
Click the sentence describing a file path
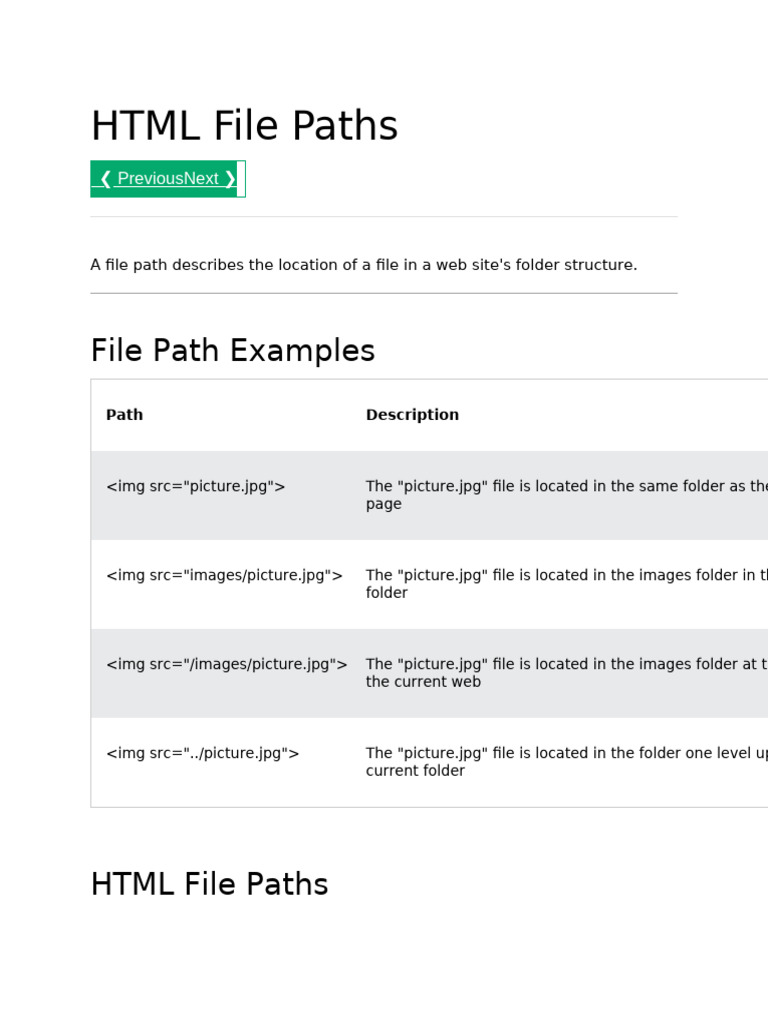coord(363,265)
